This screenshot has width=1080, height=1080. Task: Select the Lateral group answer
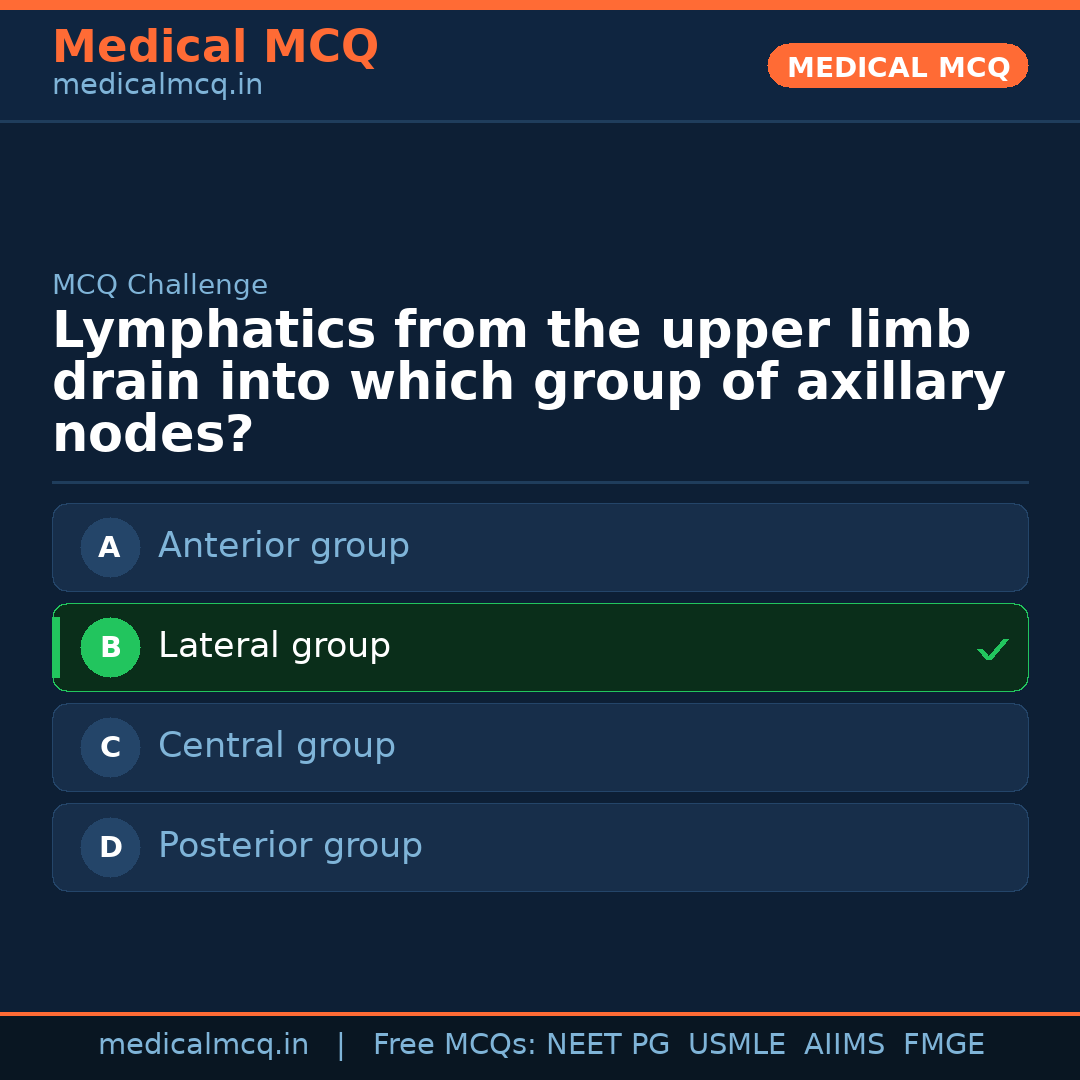click(540, 647)
